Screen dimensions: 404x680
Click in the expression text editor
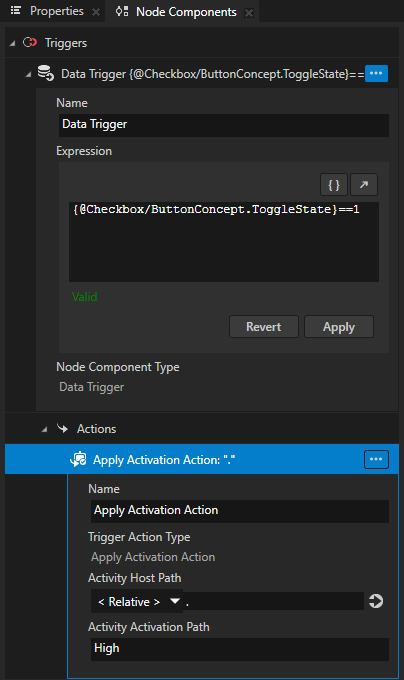point(224,242)
